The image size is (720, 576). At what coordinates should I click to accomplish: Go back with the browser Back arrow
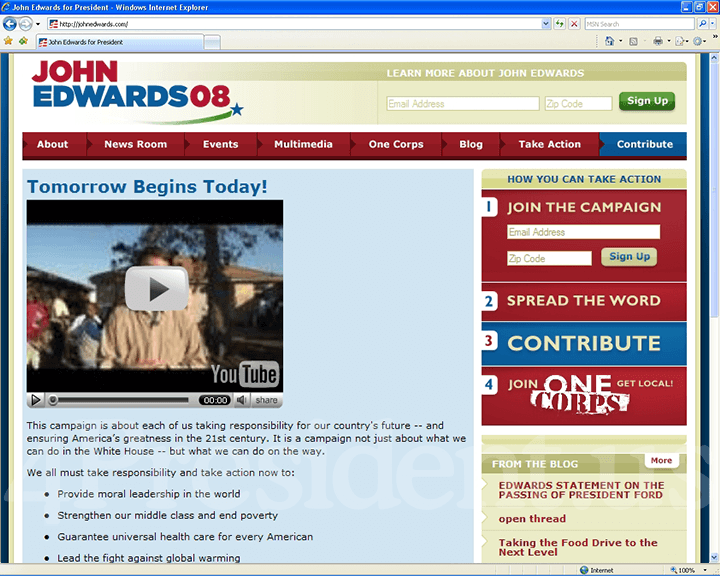click(10, 23)
